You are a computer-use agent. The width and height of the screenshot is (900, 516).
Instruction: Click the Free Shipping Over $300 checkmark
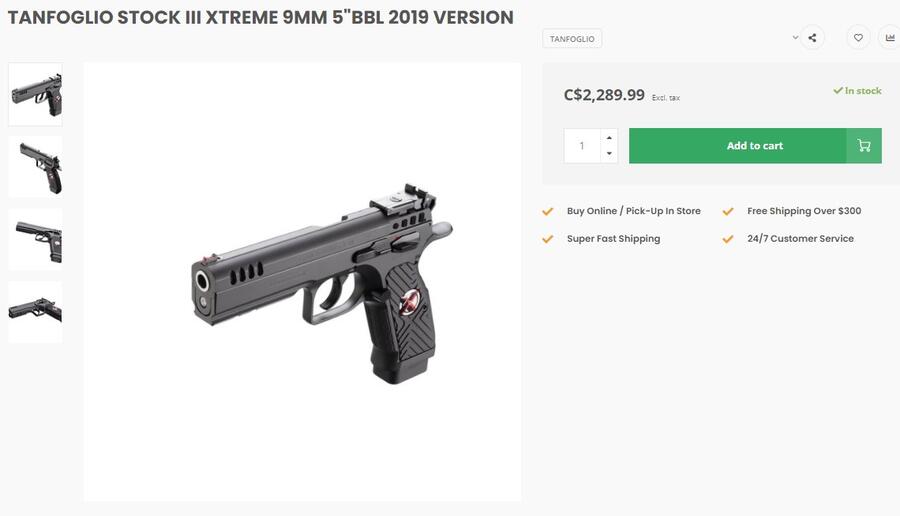click(x=728, y=212)
